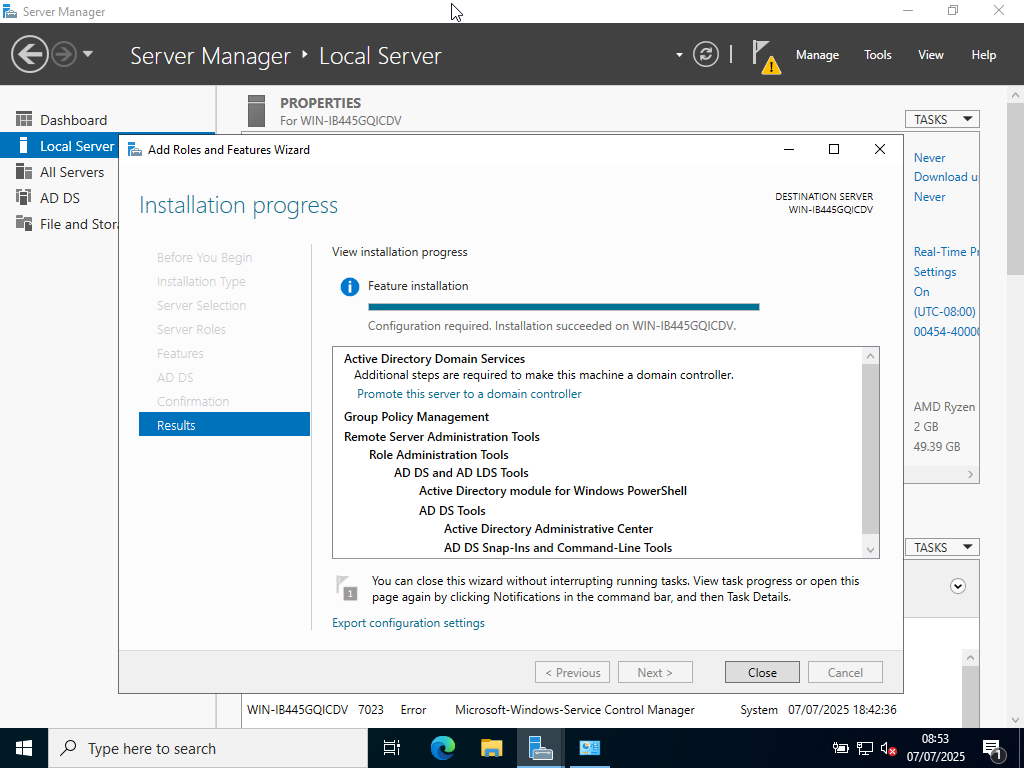Select the Confirmation wizard step
Image resolution: width=1024 pixels, height=768 pixels.
click(x=193, y=401)
